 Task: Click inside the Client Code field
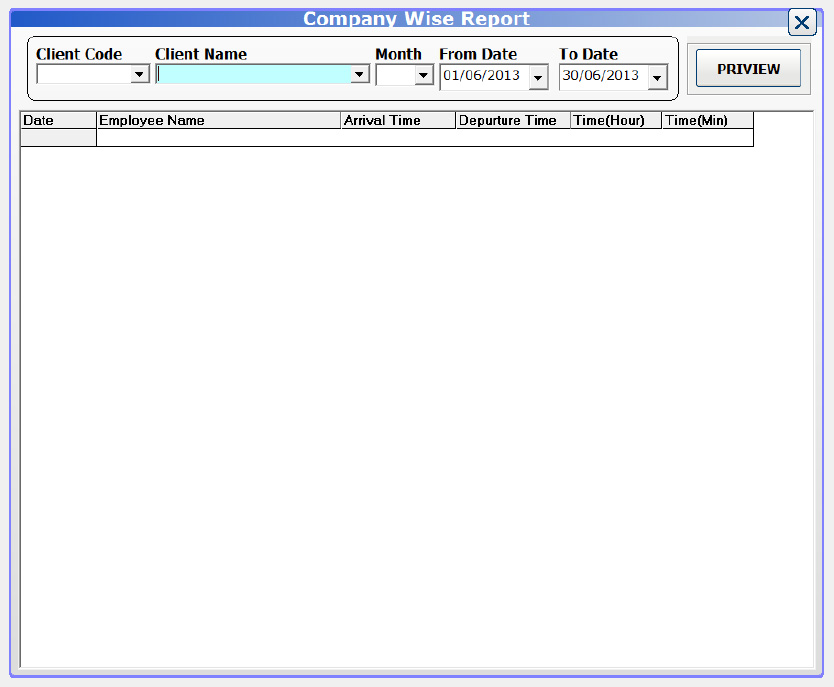point(85,73)
